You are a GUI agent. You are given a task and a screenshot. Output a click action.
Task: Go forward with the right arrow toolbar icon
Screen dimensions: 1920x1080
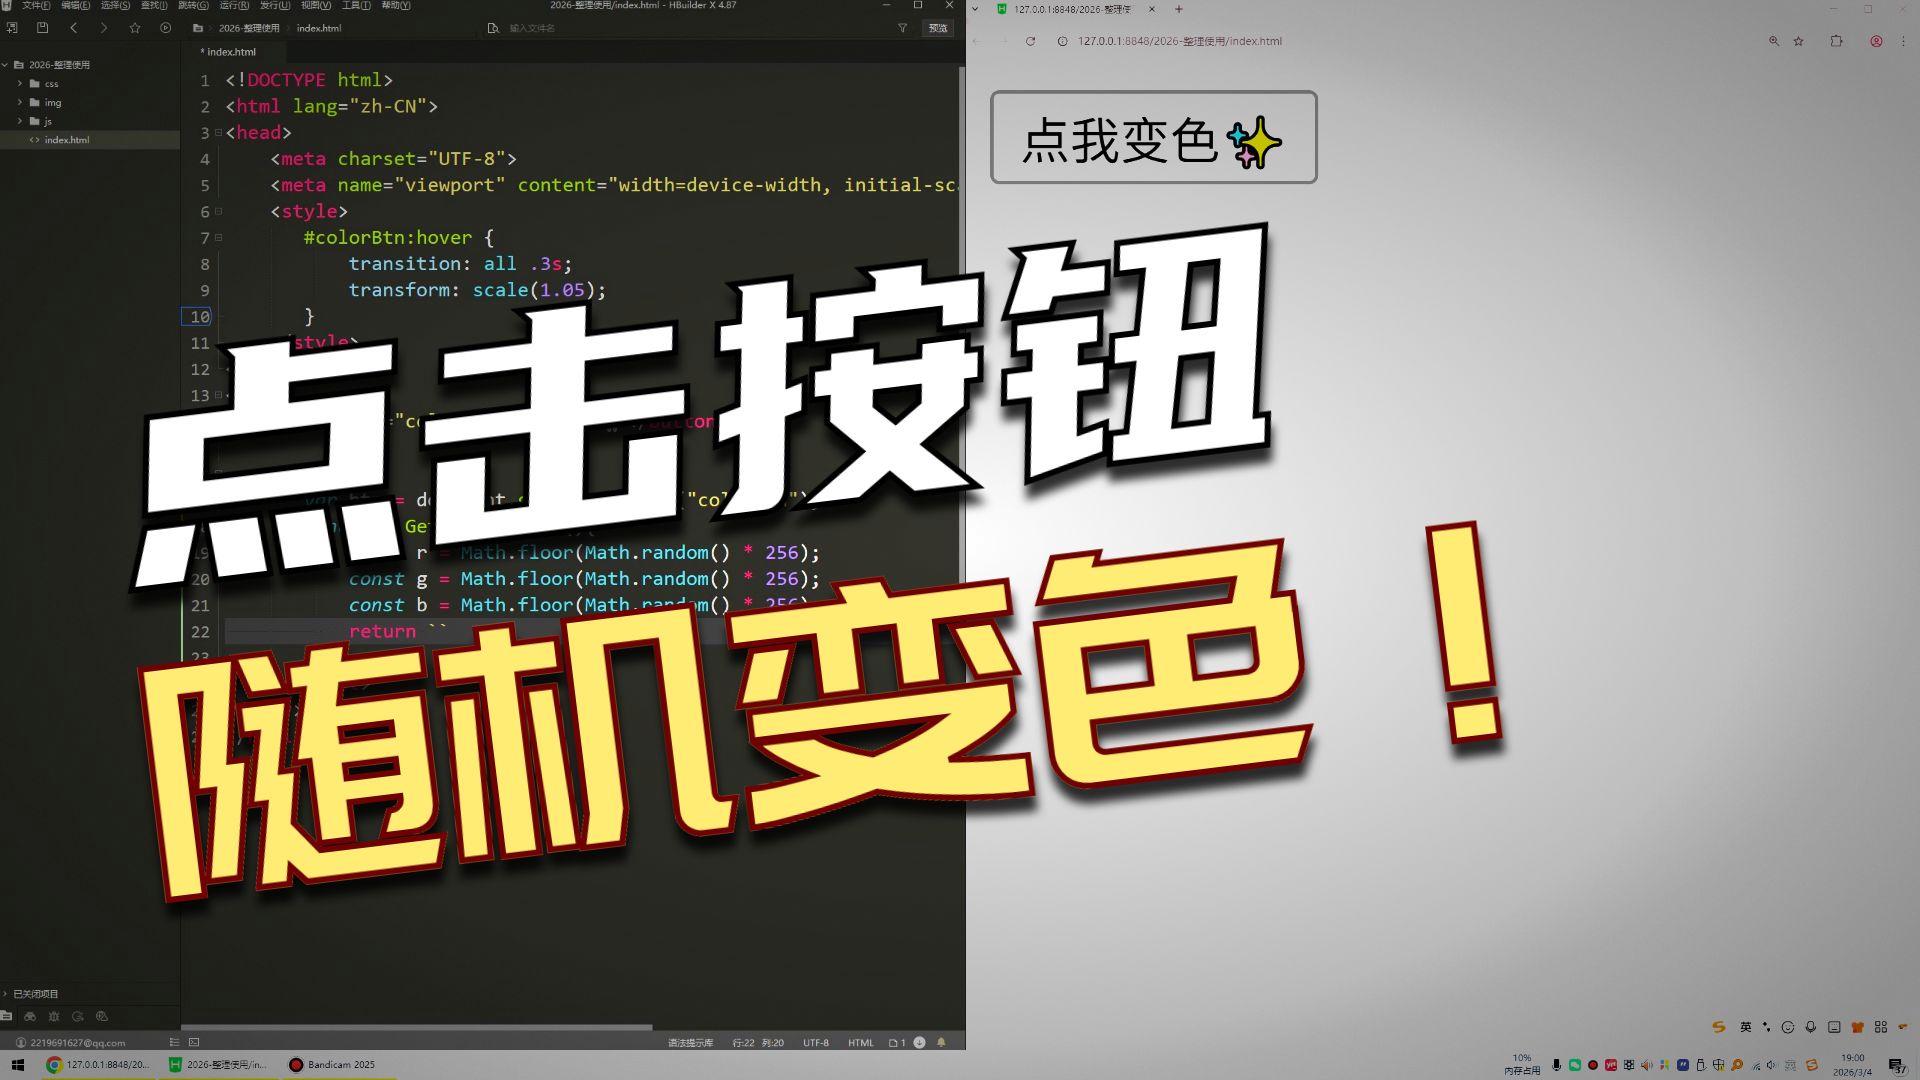(103, 28)
